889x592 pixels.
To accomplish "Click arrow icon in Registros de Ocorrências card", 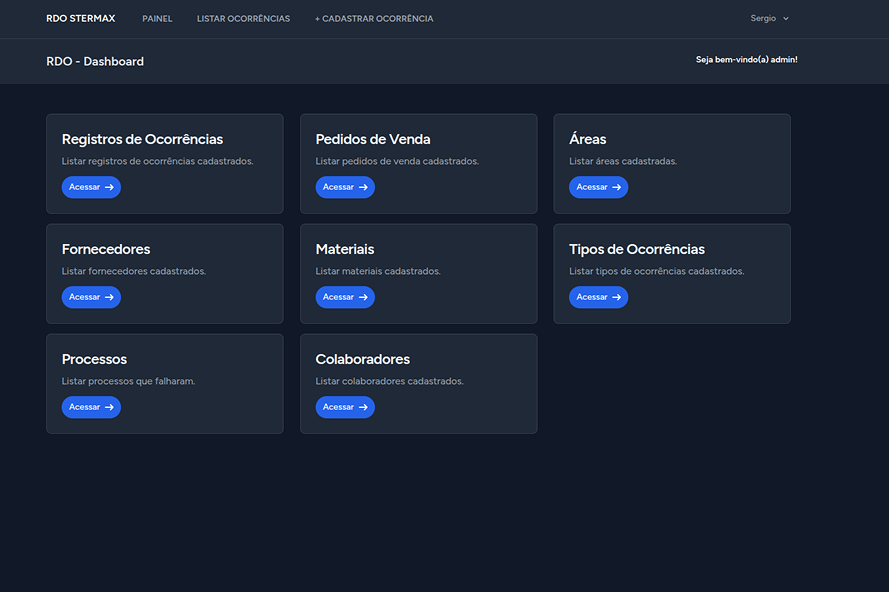I will [x=110, y=187].
